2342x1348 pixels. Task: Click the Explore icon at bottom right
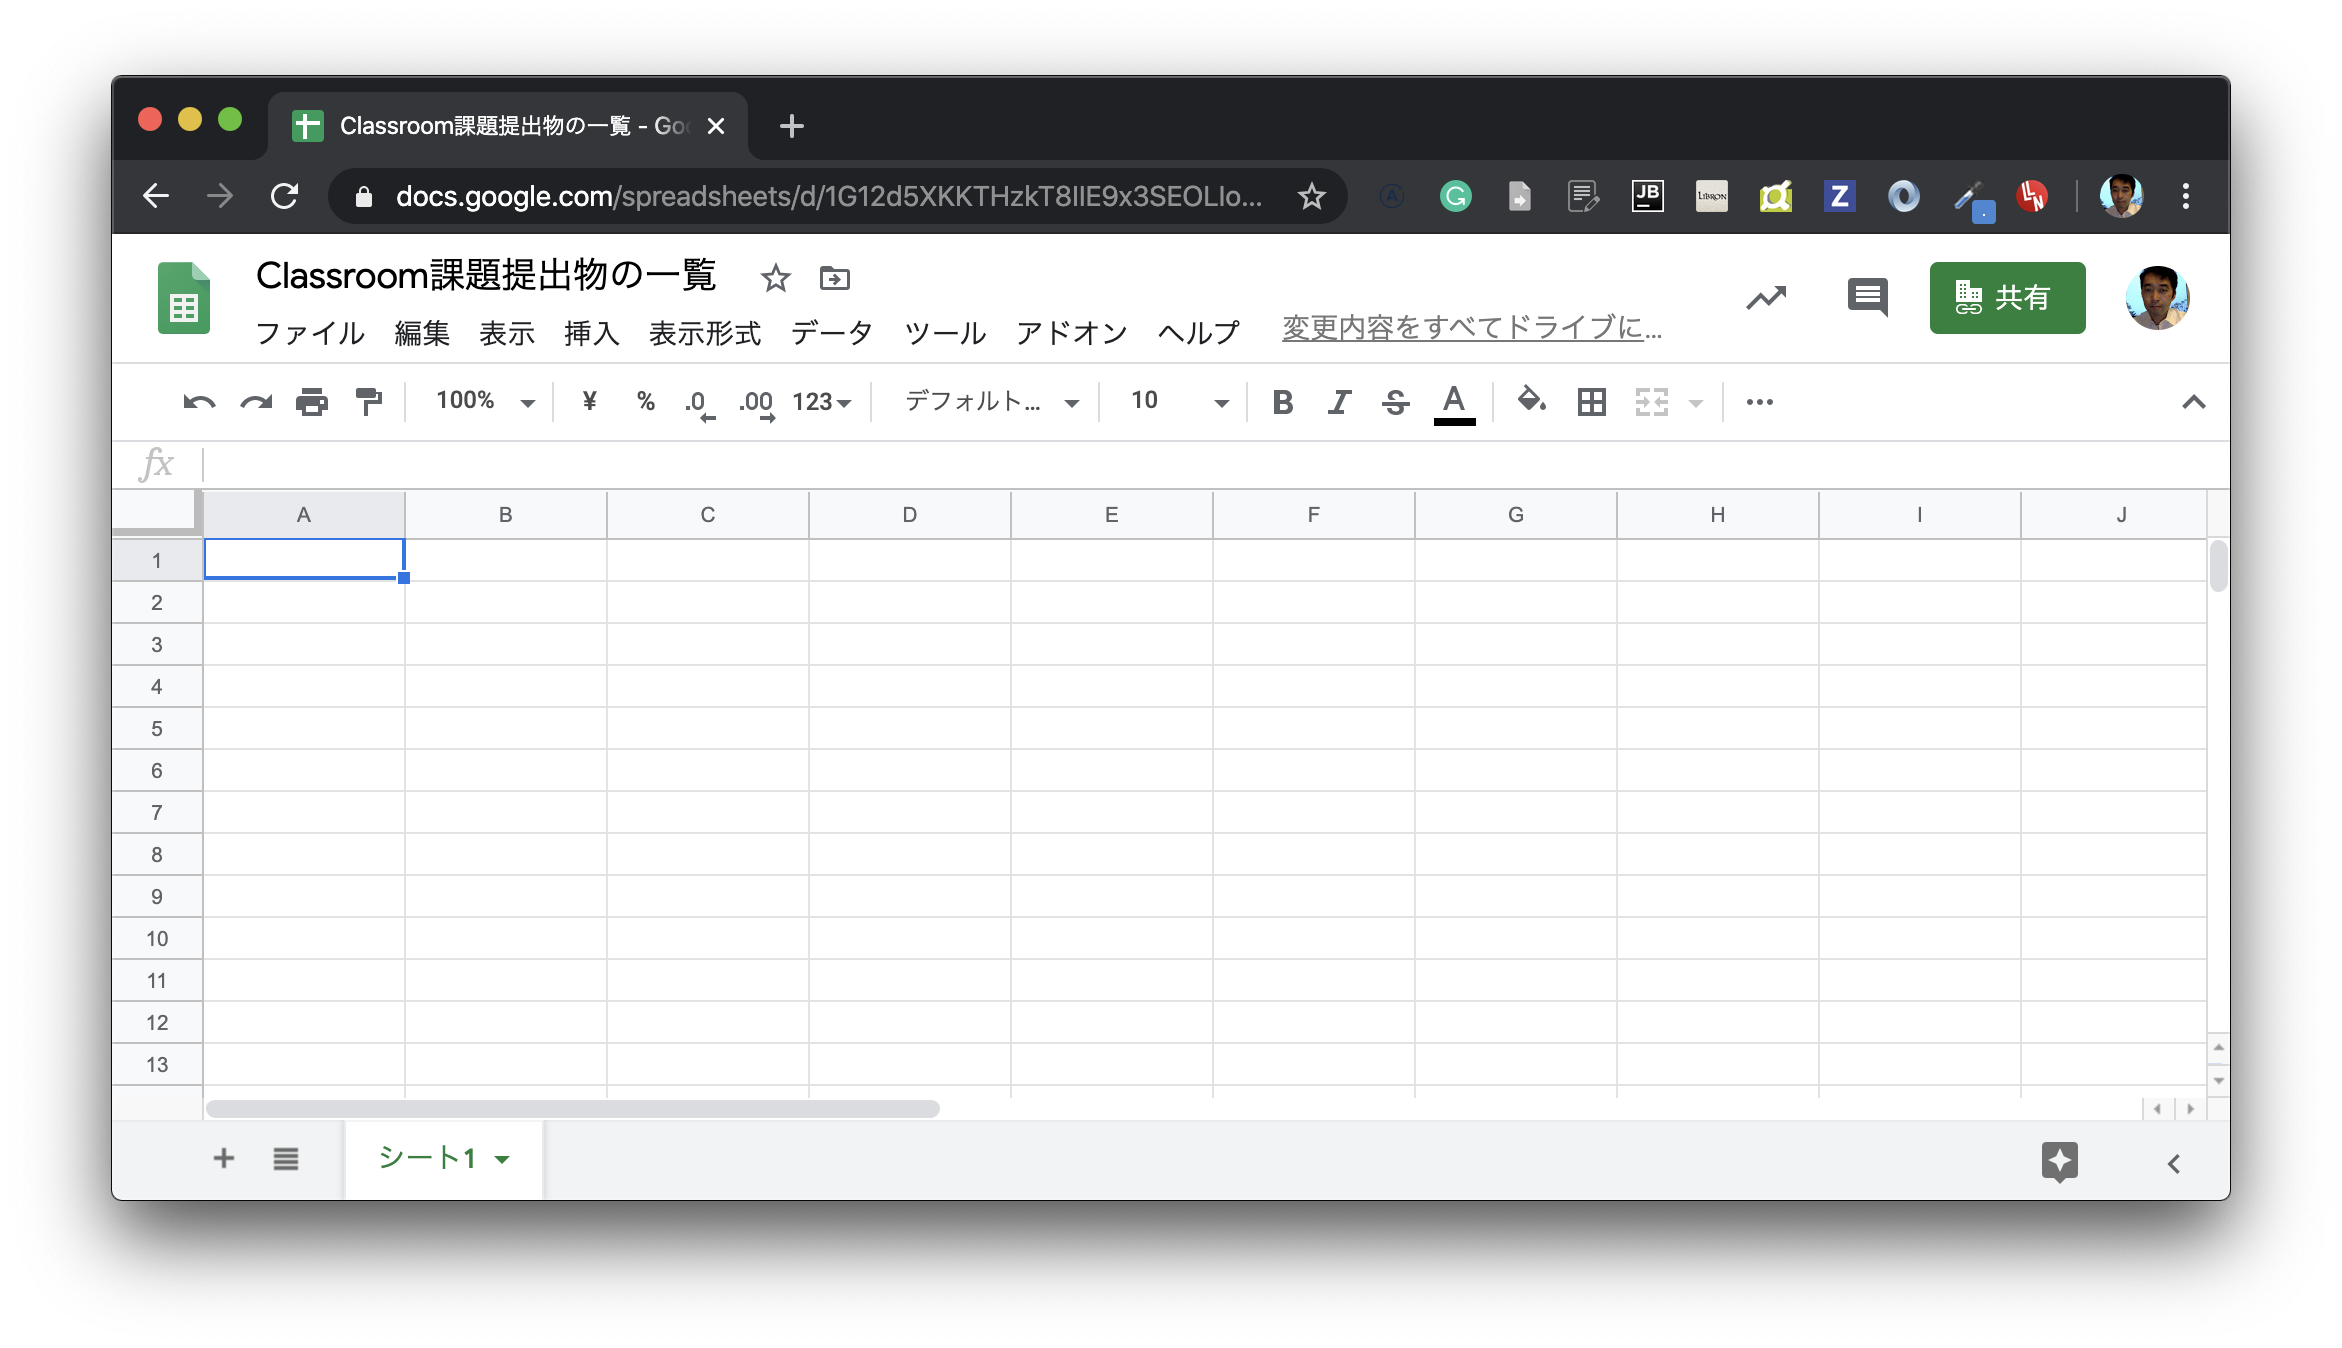pyautogui.click(x=2059, y=1161)
